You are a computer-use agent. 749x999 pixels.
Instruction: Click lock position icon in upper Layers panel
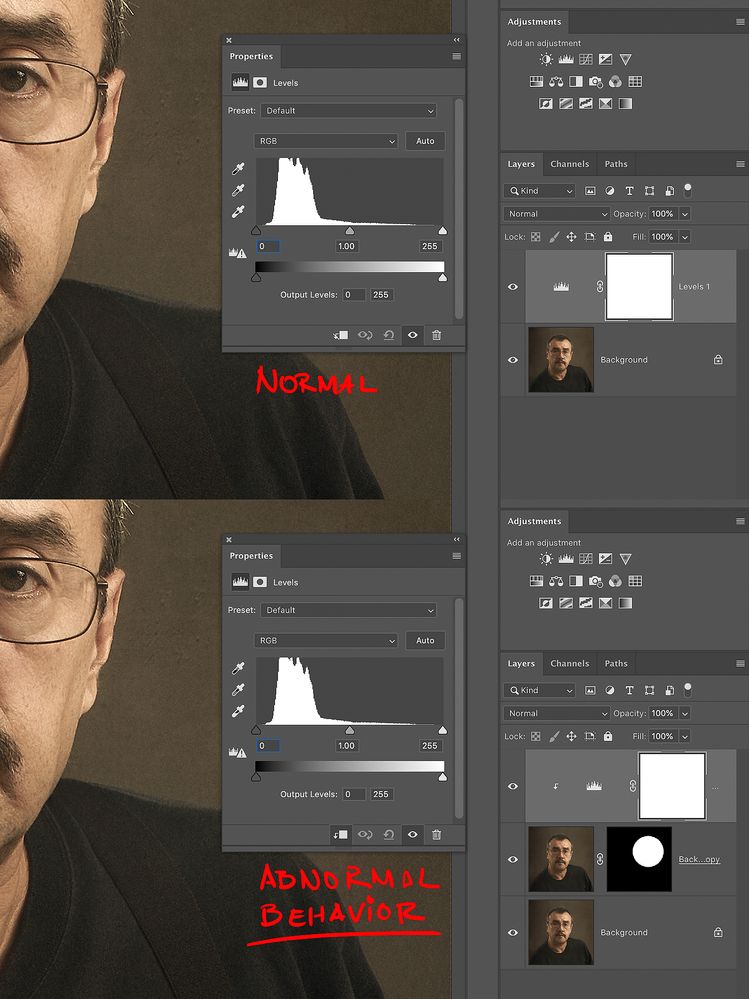coord(571,237)
